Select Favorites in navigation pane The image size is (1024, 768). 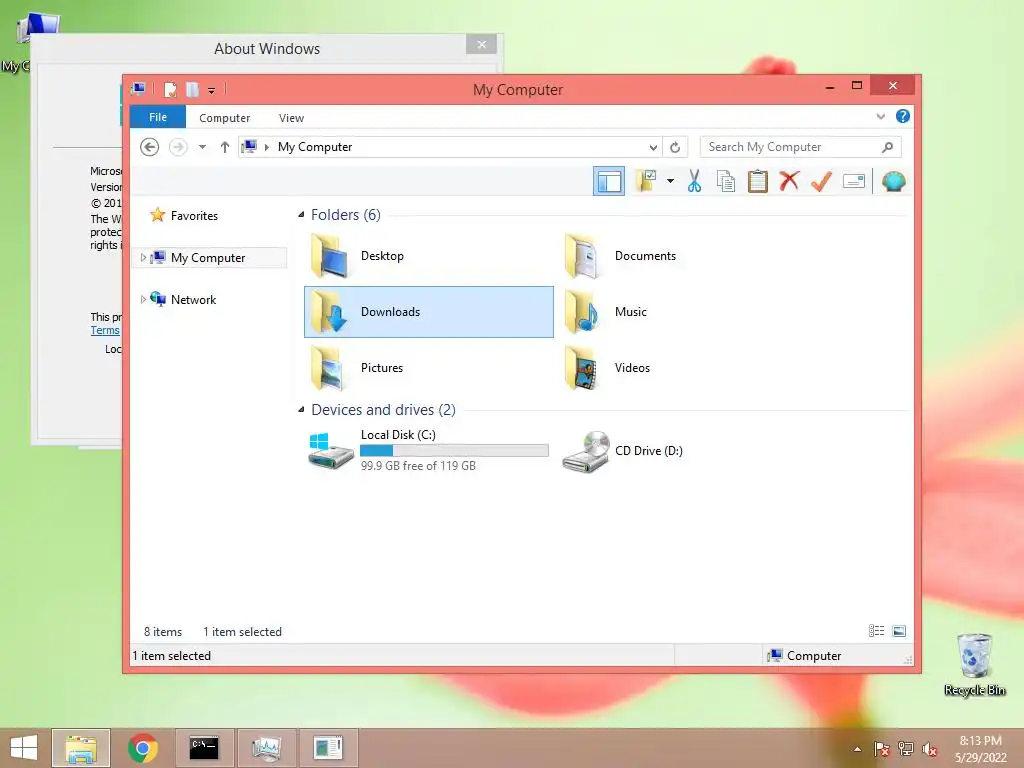[x=194, y=216]
